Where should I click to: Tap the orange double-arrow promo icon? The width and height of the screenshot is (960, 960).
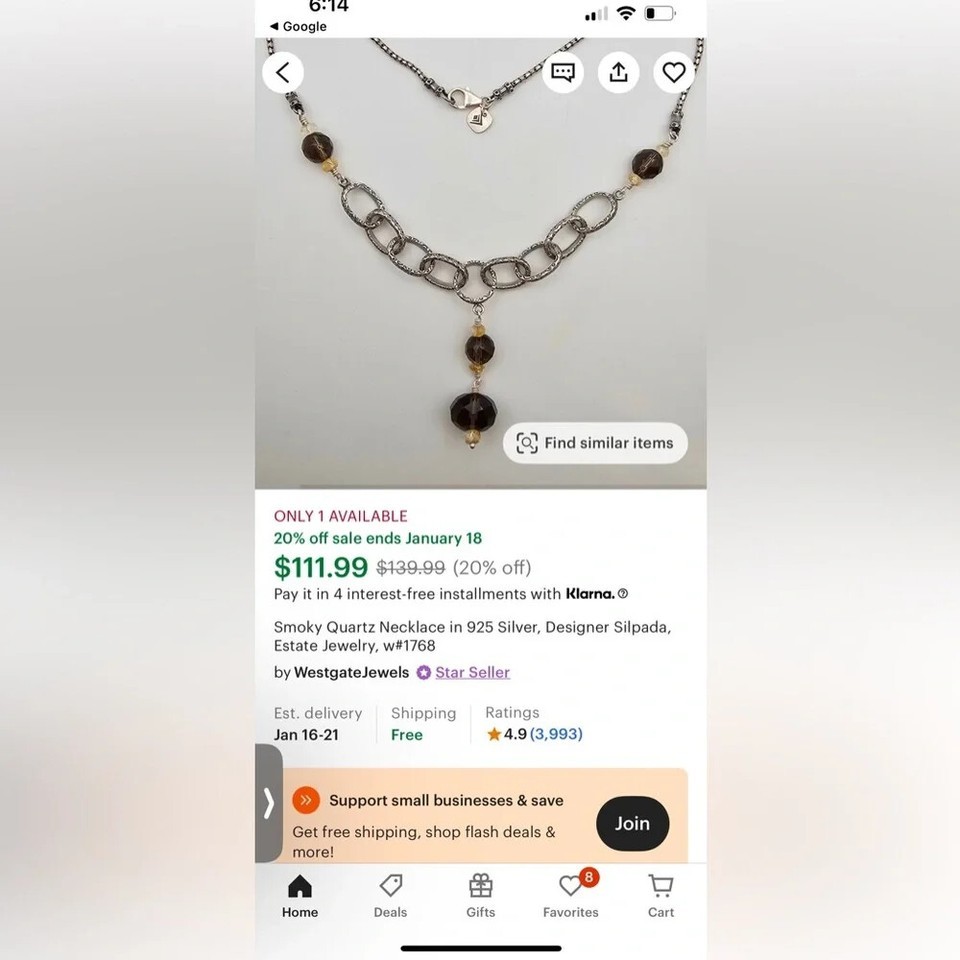coord(306,800)
